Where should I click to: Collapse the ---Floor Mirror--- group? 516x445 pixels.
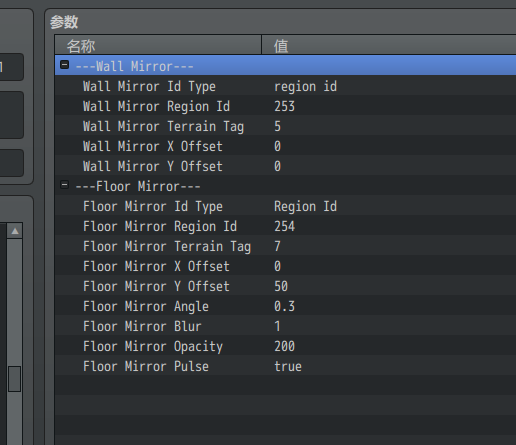click(x=64, y=185)
